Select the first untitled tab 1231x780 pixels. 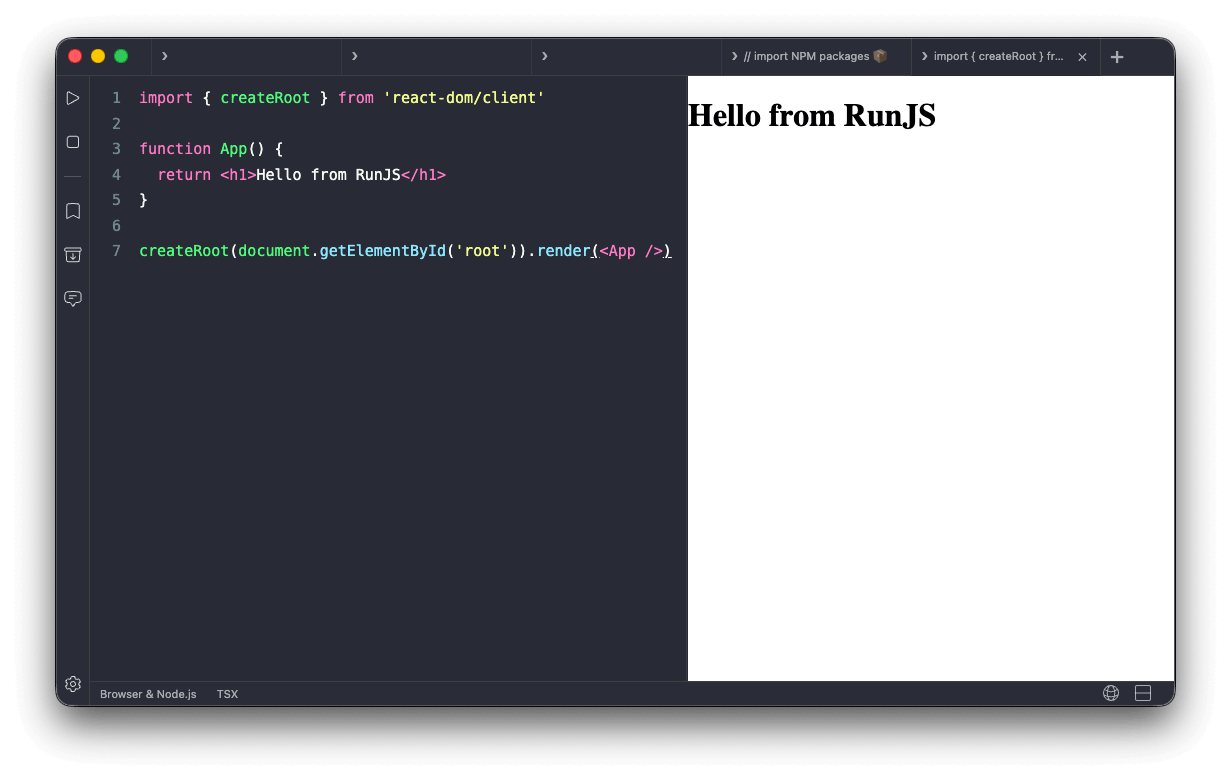(246, 57)
